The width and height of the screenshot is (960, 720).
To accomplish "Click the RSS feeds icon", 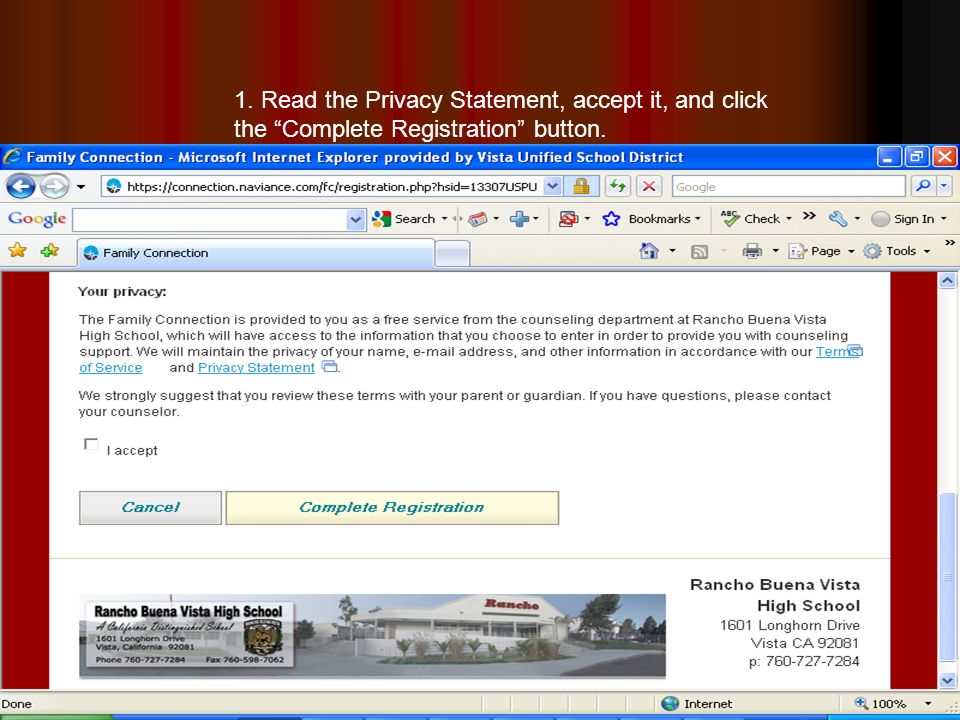I will 699,252.
